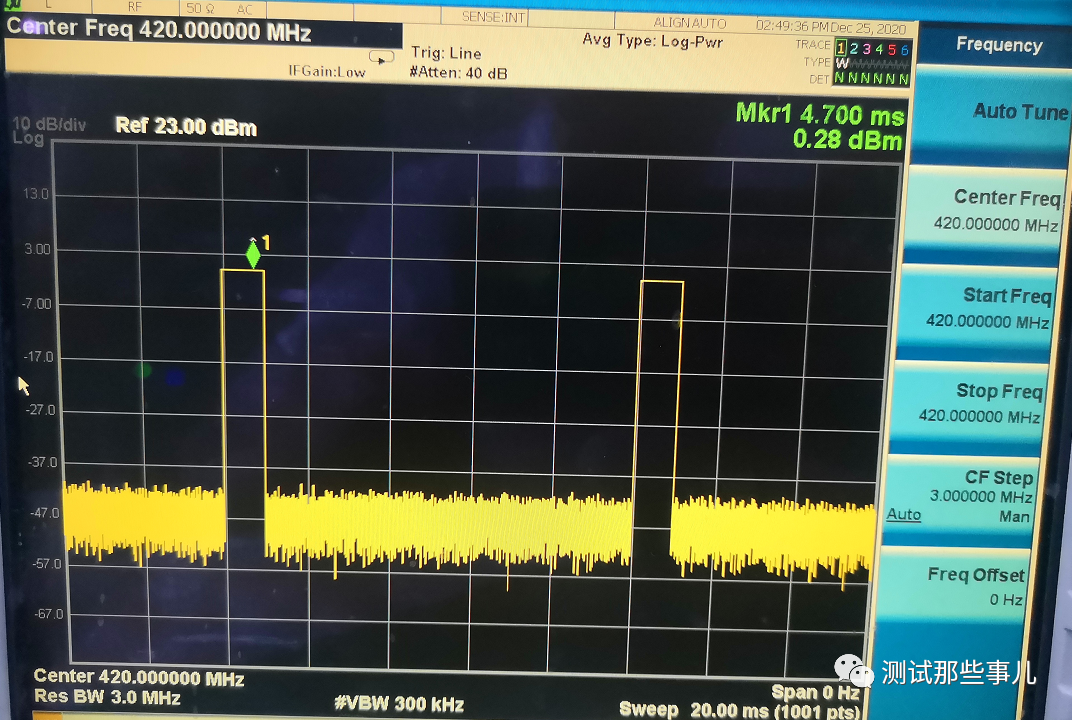The width and height of the screenshot is (1072, 720).
Task: Click the SENSE:INT status indicator
Action: point(494,16)
